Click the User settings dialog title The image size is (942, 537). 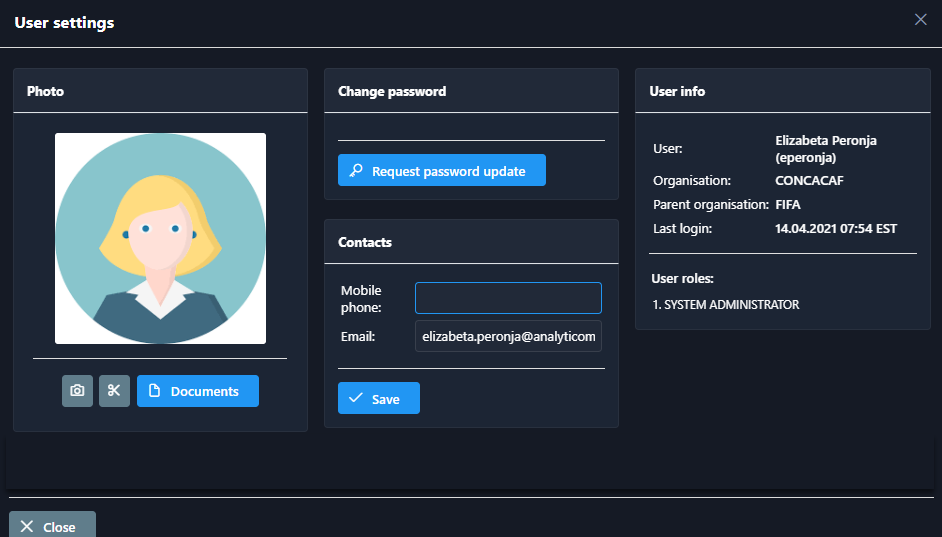[64, 22]
